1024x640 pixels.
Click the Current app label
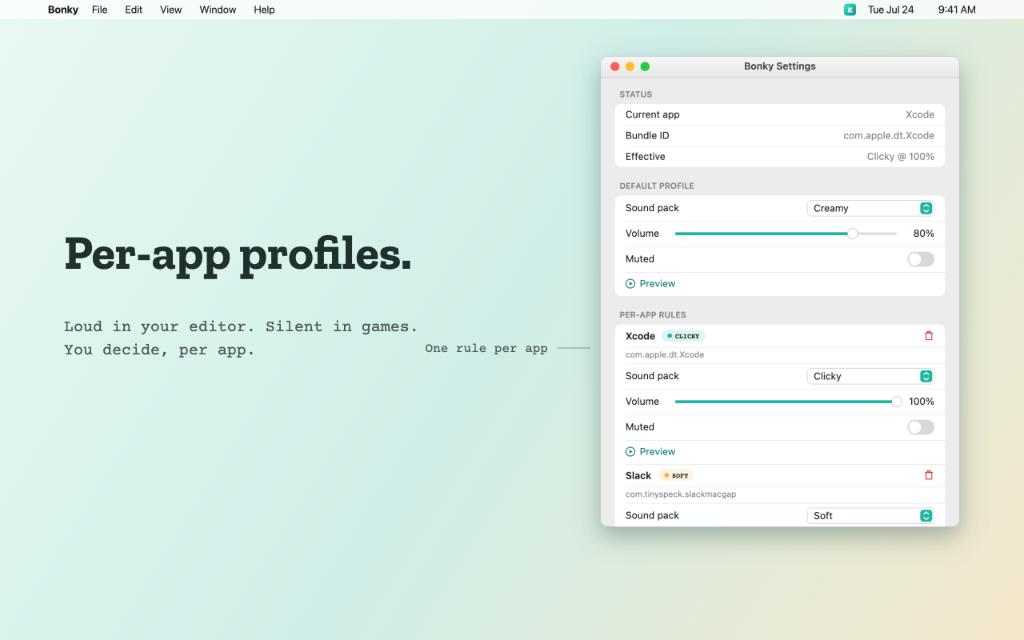click(x=652, y=114)
